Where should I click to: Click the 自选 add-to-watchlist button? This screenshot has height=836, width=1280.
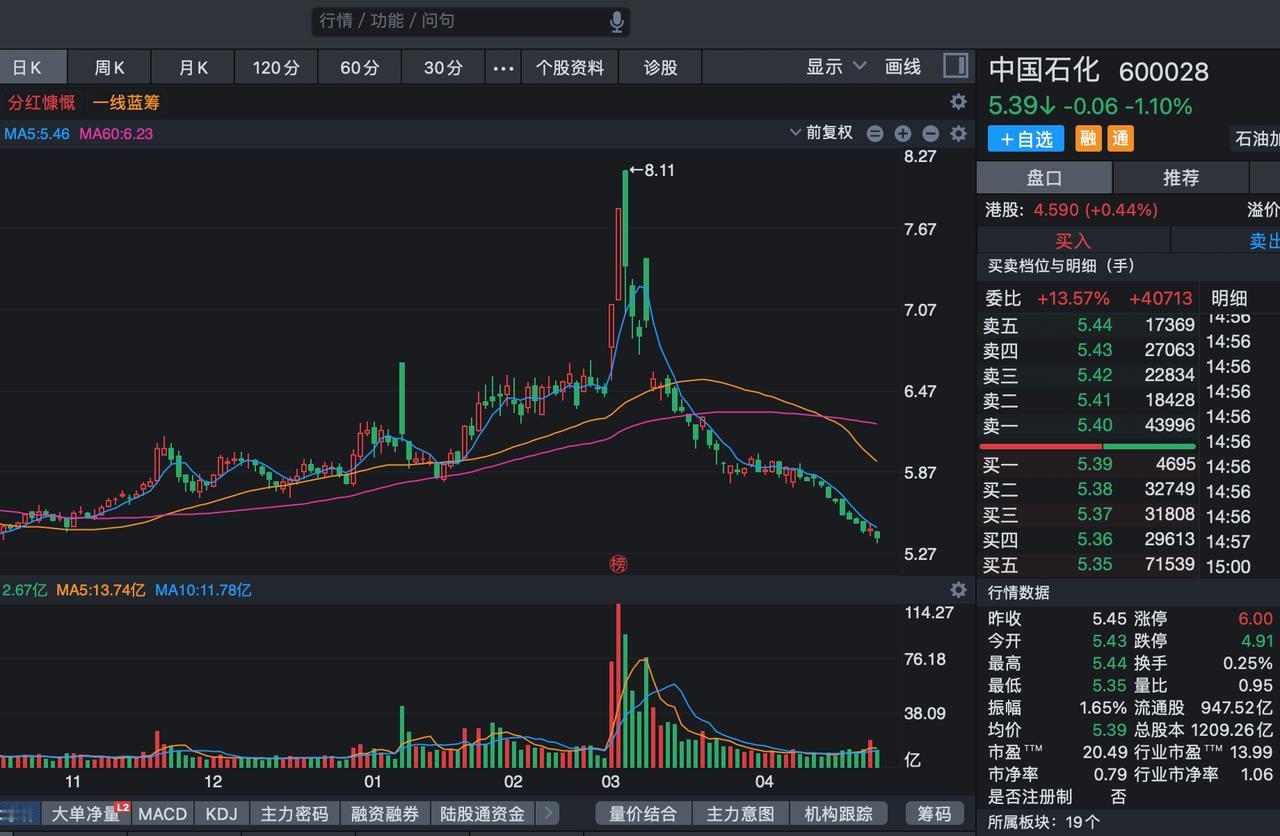click(x=1024, y=139)
